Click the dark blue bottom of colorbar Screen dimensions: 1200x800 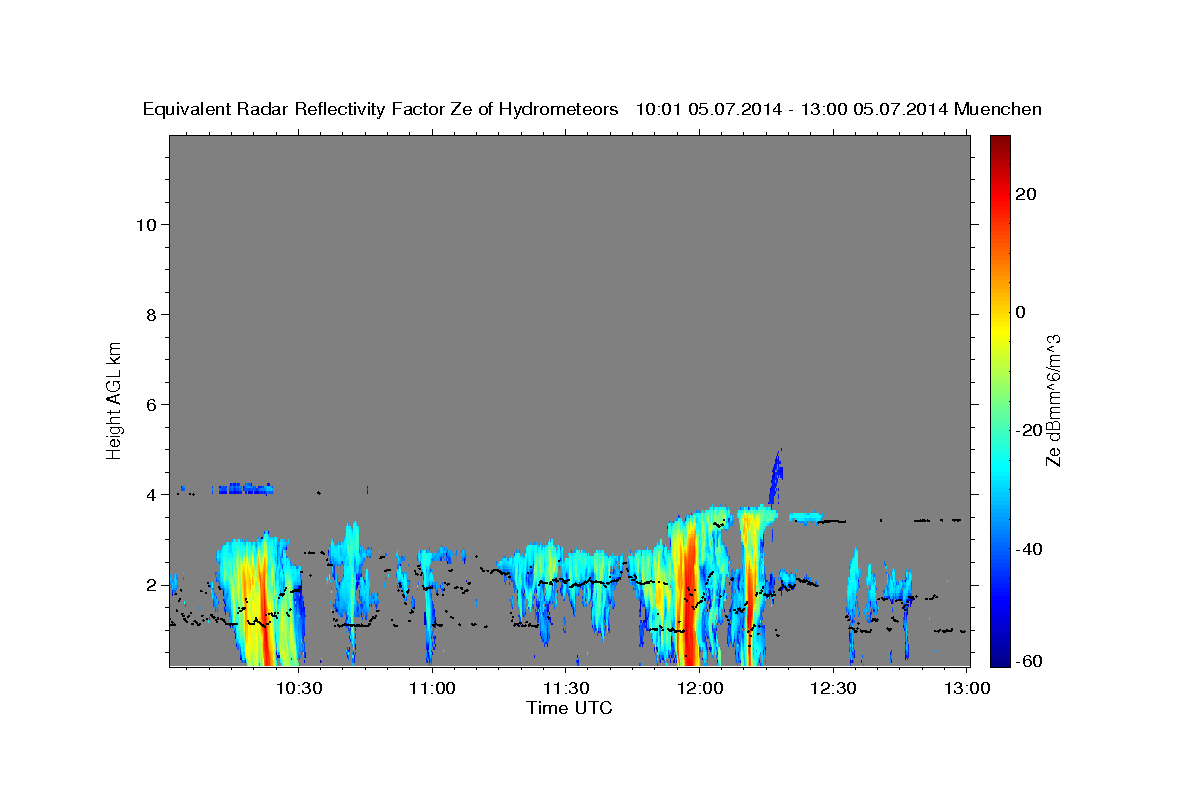tap(1000, 655)
